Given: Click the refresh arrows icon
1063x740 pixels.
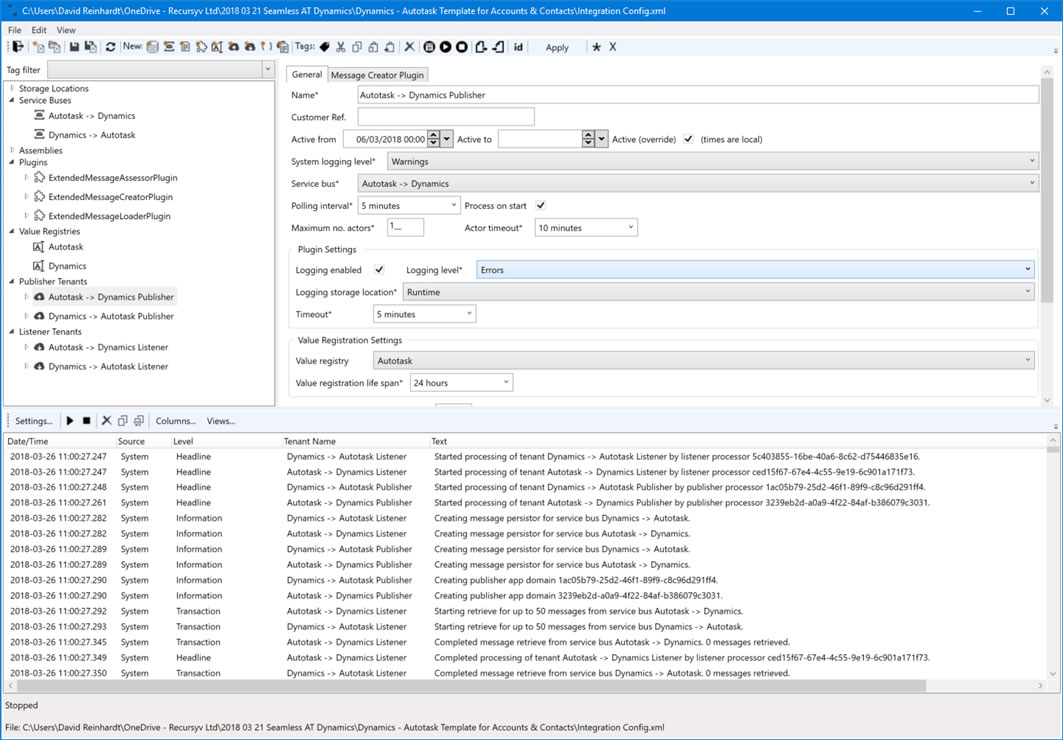Looking at the screenshot, I should click(111, 47).
